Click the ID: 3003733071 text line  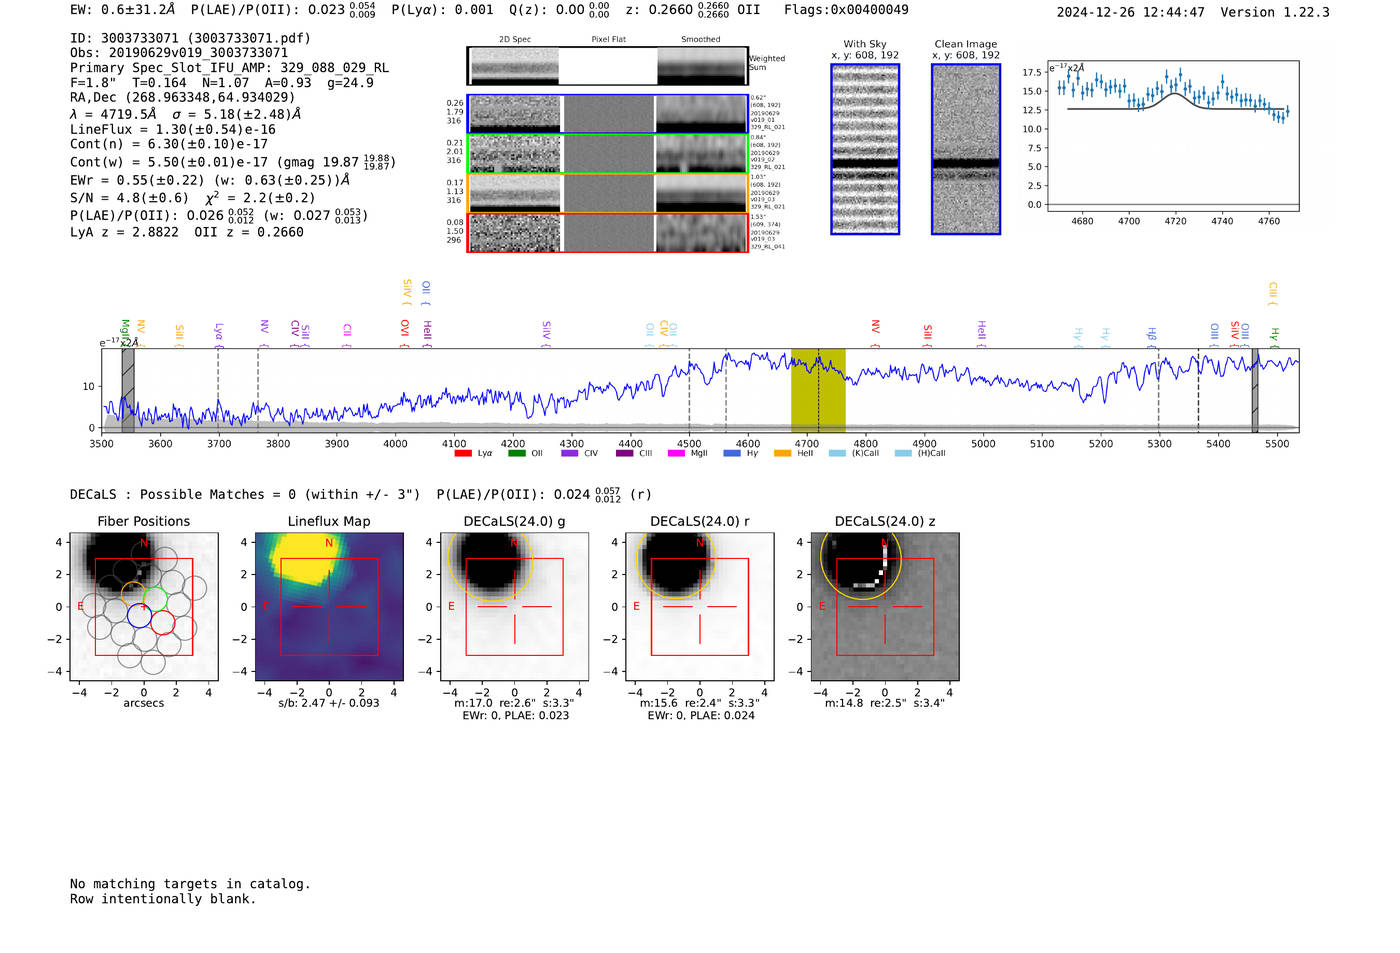190,38
